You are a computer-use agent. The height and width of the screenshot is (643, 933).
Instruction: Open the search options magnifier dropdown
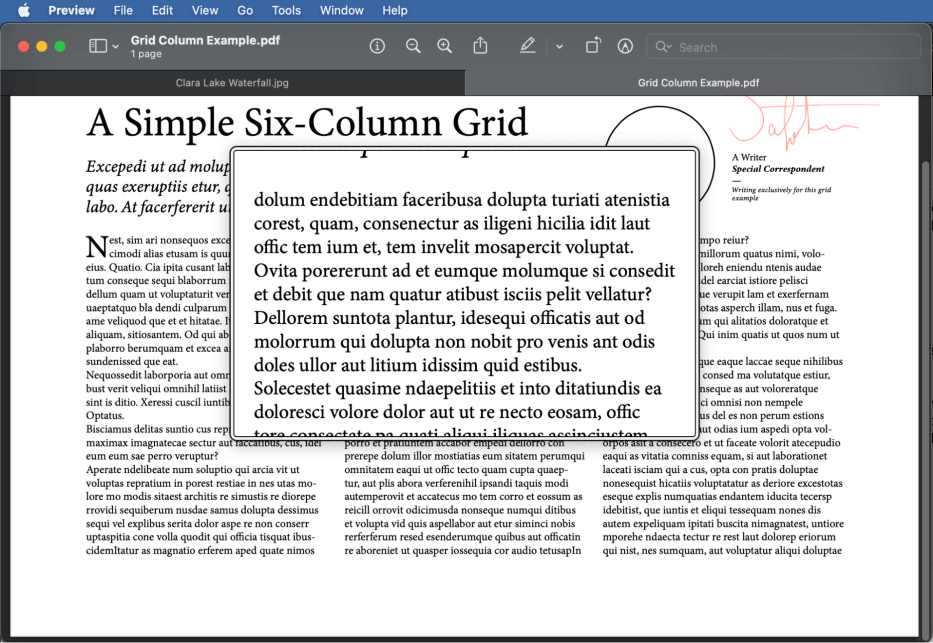663,46
